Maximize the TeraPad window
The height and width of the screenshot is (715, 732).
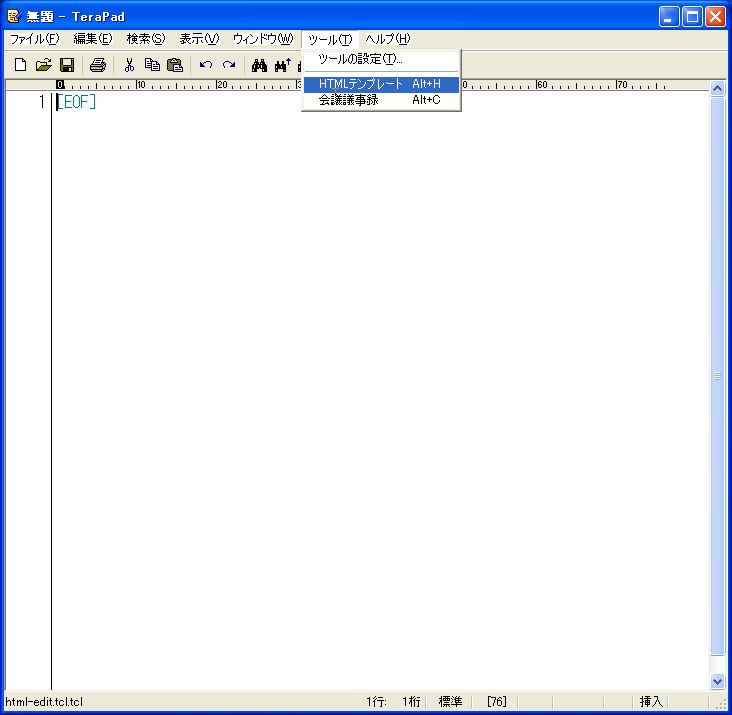(x=692, y=17)
